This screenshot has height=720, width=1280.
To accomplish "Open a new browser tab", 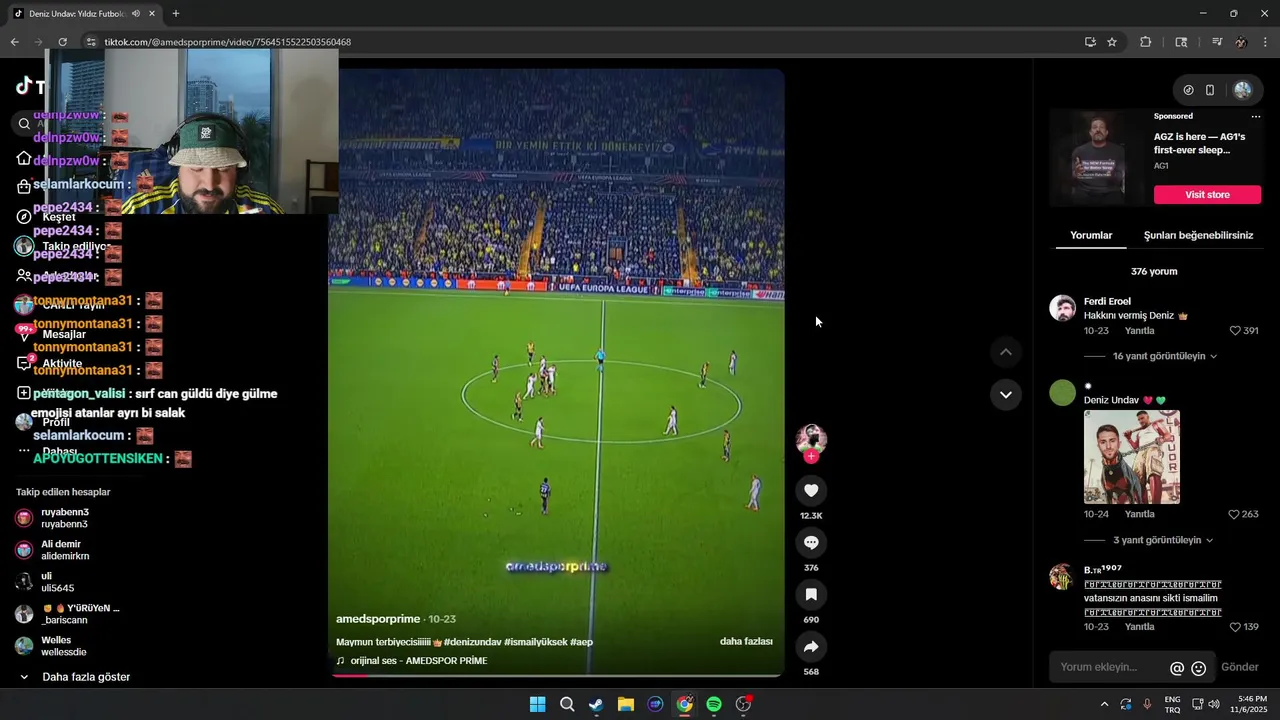I will (176, 14).
